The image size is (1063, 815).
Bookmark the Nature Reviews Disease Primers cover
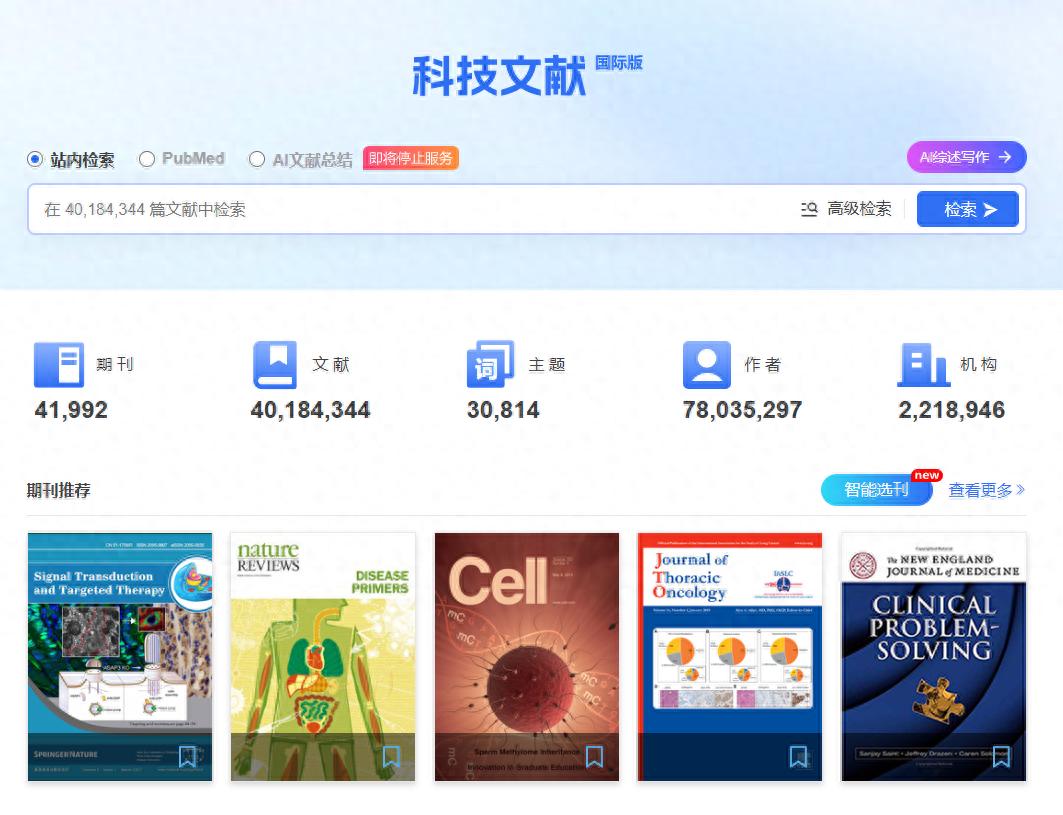pos(390,758)
